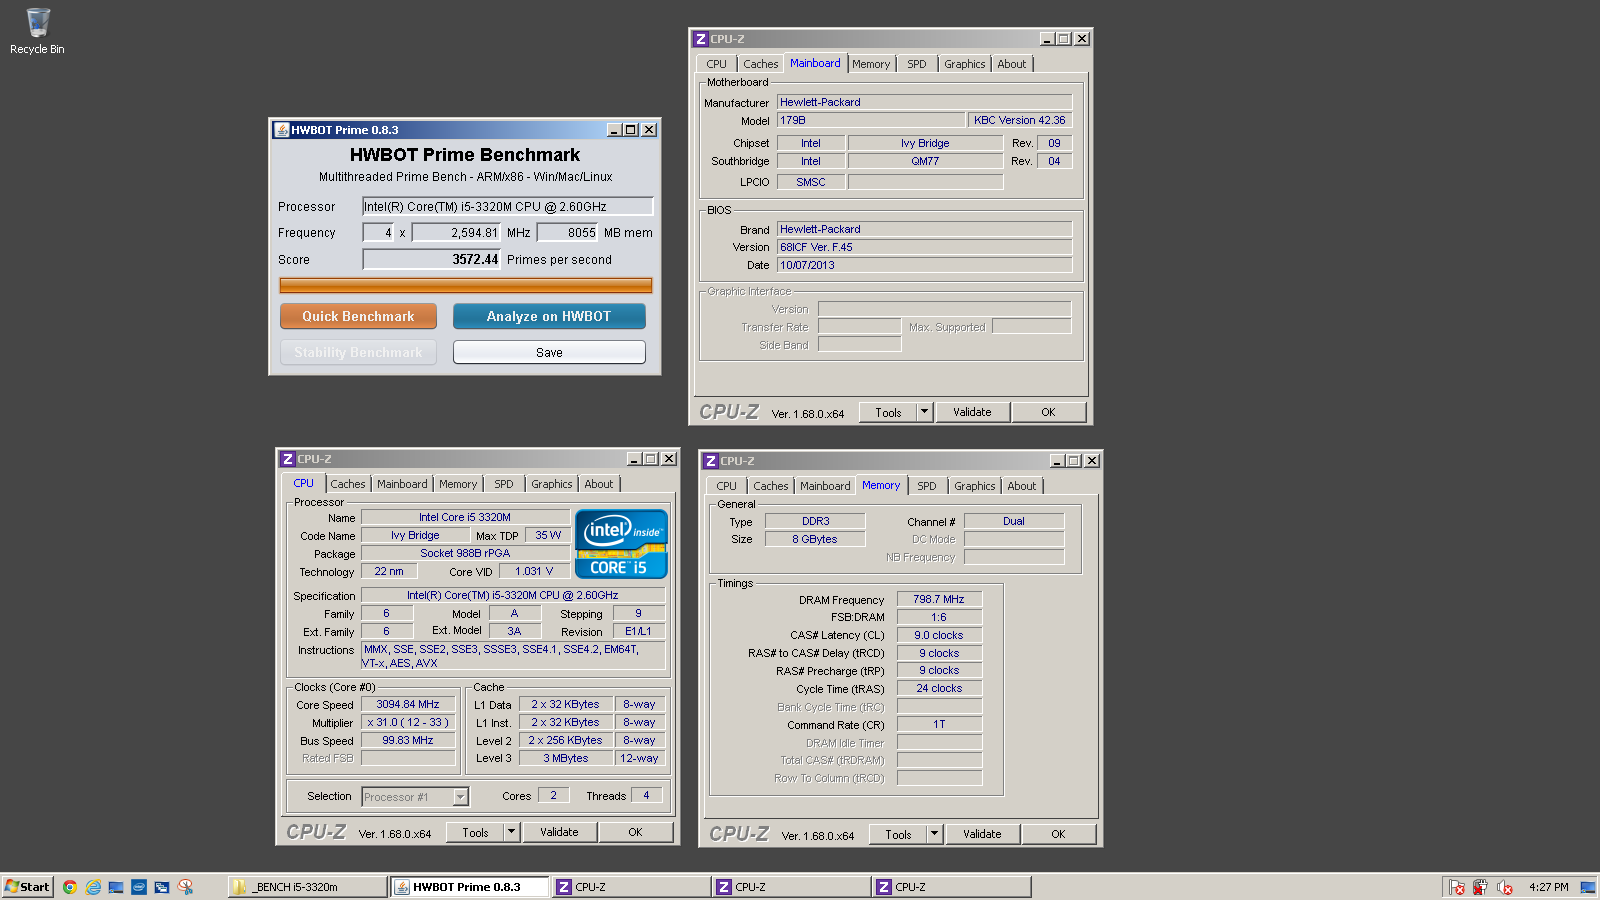Screen dimensions: 1600x900
Task: Click the 2,594.81 MHz frequency field
Action: point(456,233)
